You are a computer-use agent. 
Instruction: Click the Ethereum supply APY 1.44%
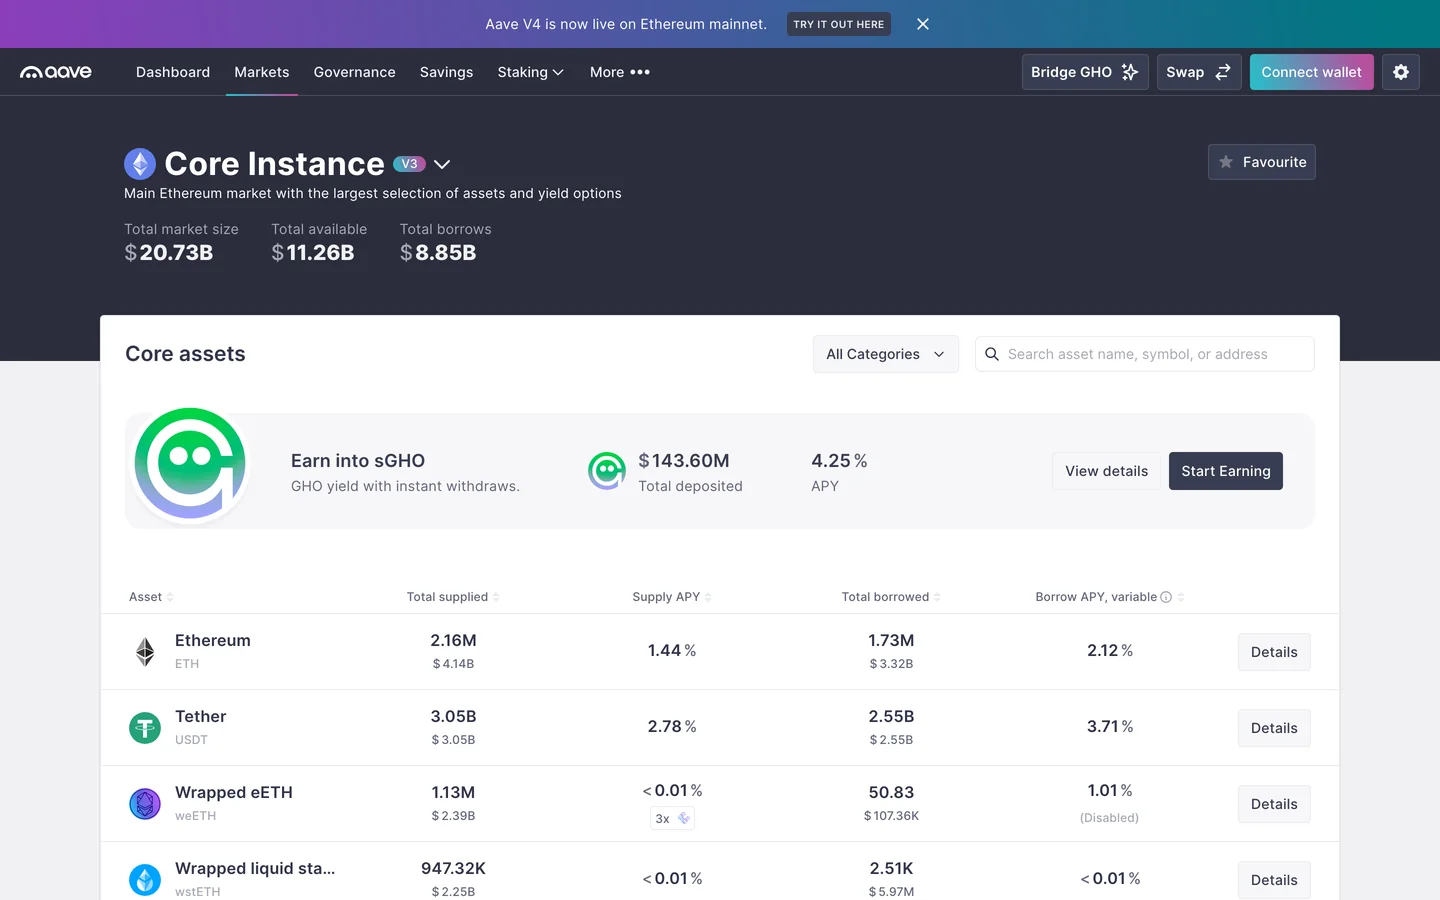[x=672, y=651]
